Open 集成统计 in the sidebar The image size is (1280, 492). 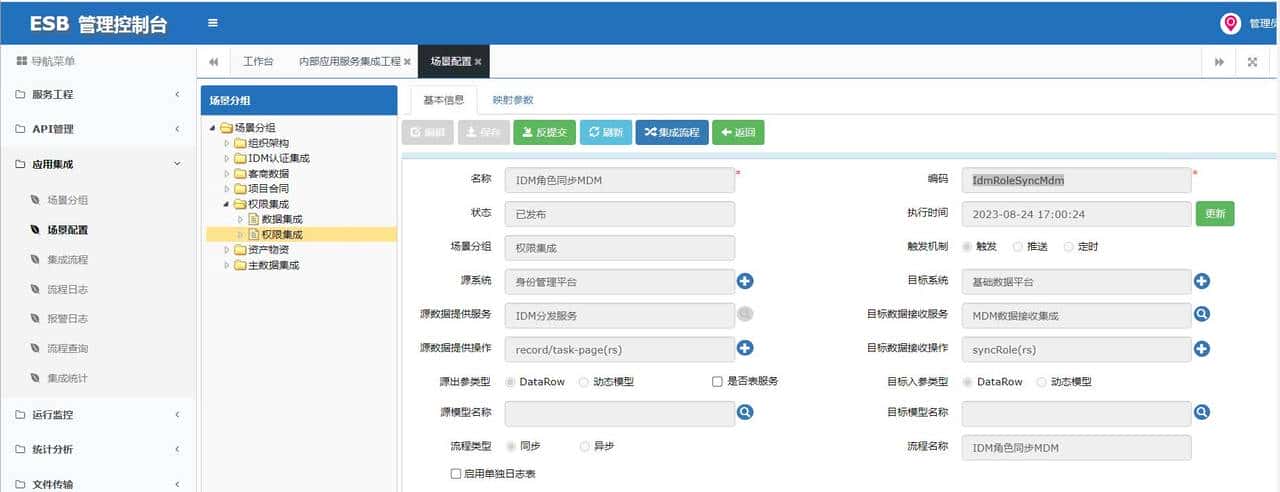click(67, 378)
